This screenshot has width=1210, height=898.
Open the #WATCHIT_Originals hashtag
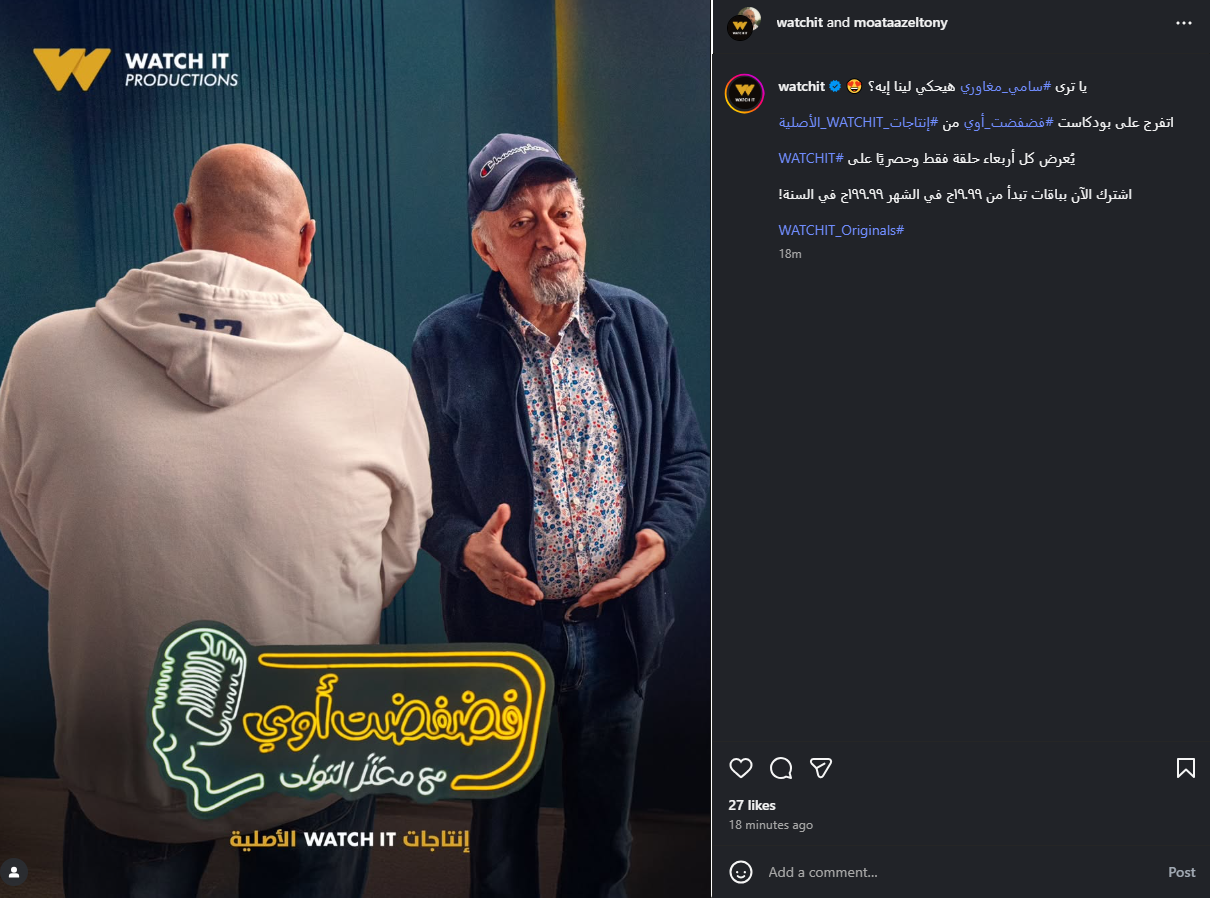tap(841, 230)
